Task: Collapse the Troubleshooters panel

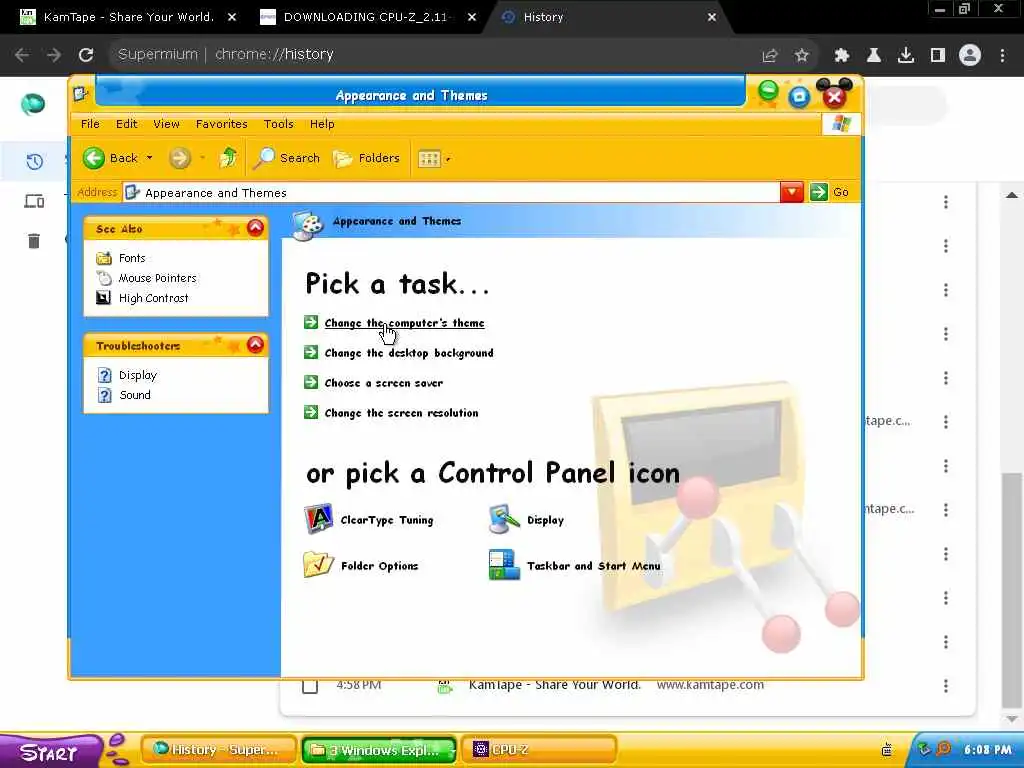Action: click(255, 345)
